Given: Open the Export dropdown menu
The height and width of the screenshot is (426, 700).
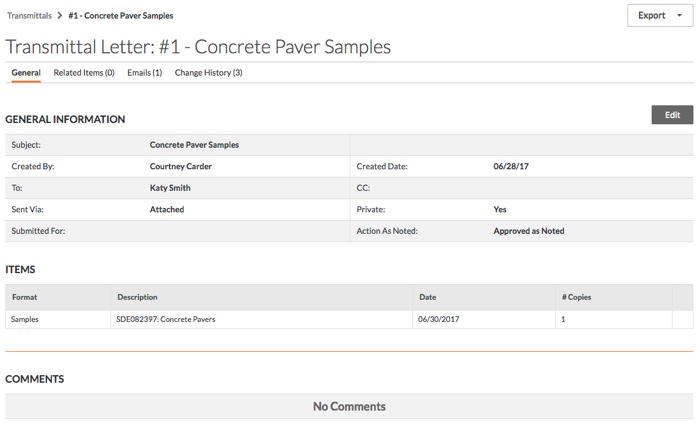Looking at the screenshot, I should point(660,16).
